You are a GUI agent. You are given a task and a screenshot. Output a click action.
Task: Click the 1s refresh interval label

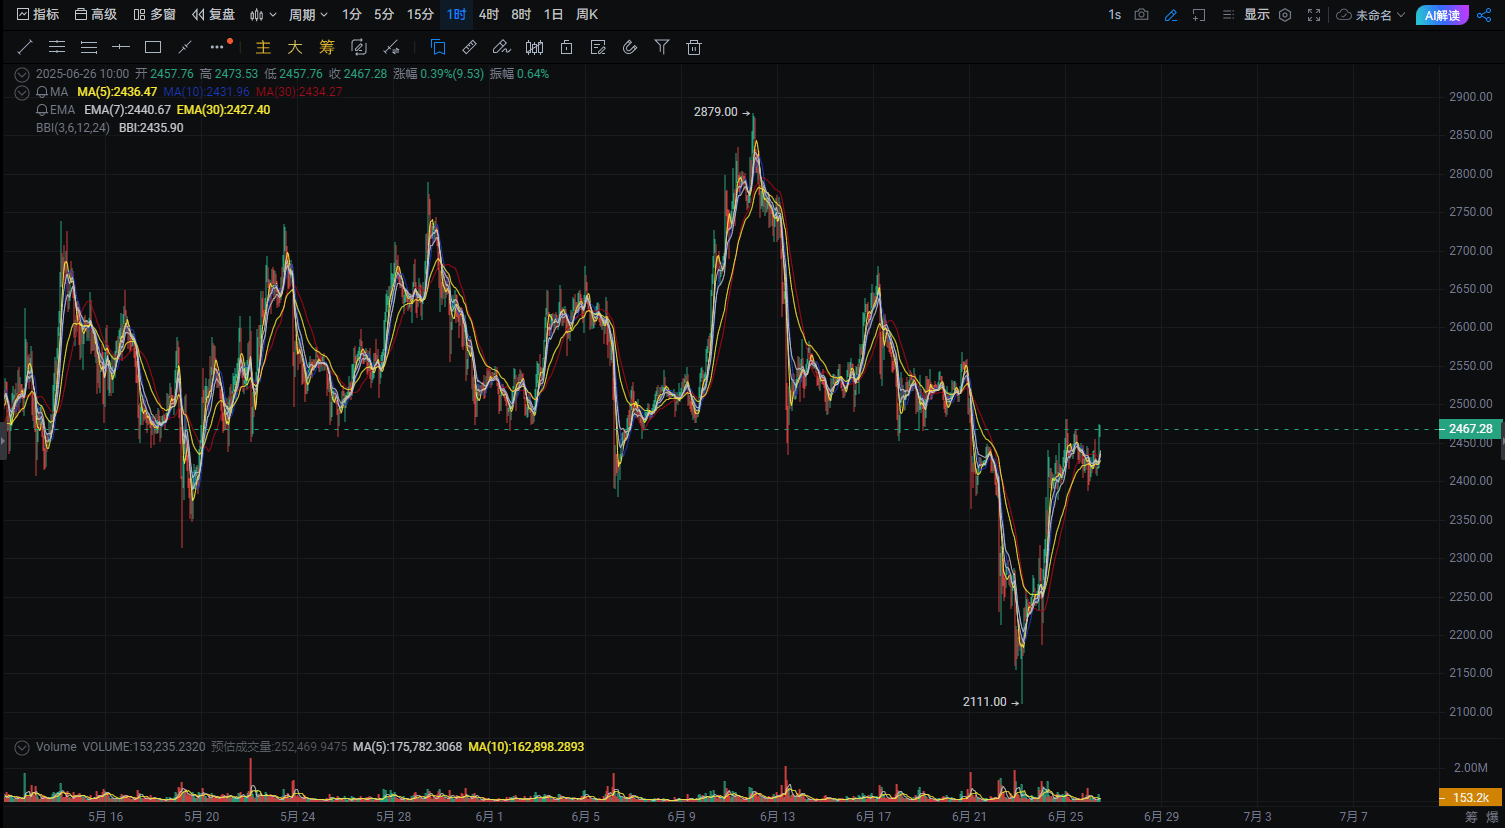click(x=1114, y=15)
